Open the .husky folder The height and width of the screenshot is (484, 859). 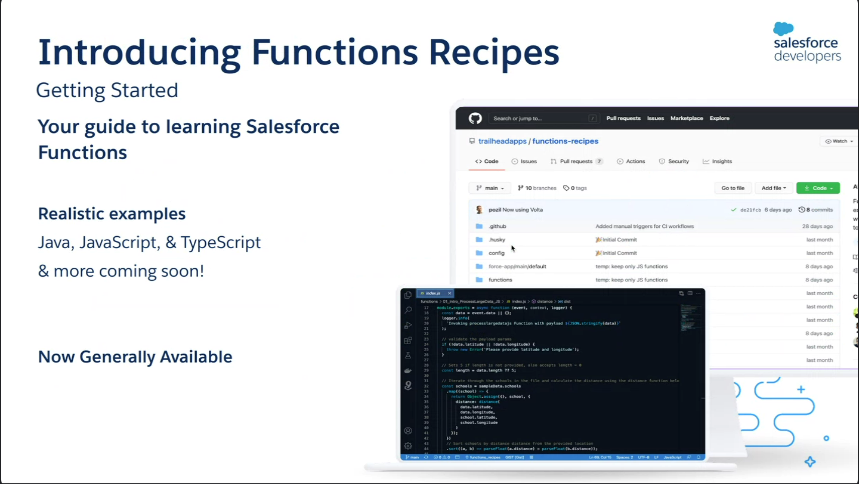point(497,240)
